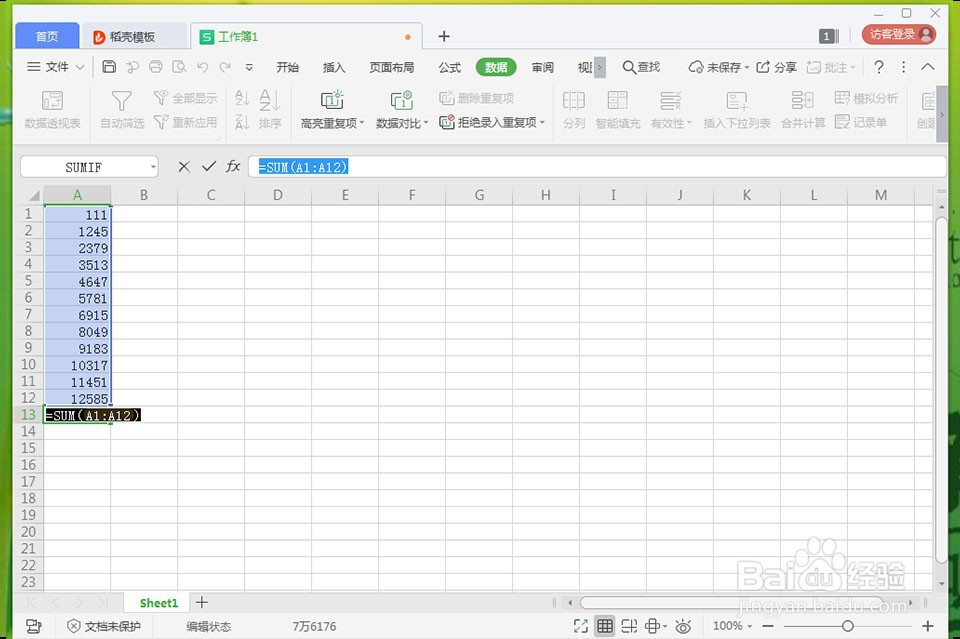
Task: Open the more options vertical dots
Action: click(x=904, y=67)
